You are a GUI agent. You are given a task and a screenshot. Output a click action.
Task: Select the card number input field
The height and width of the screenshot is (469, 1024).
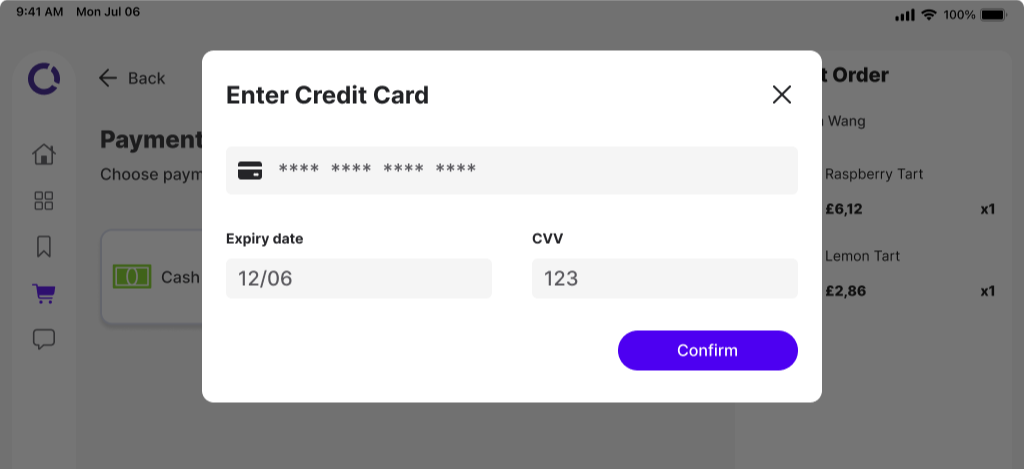click(x=511, y=170)
